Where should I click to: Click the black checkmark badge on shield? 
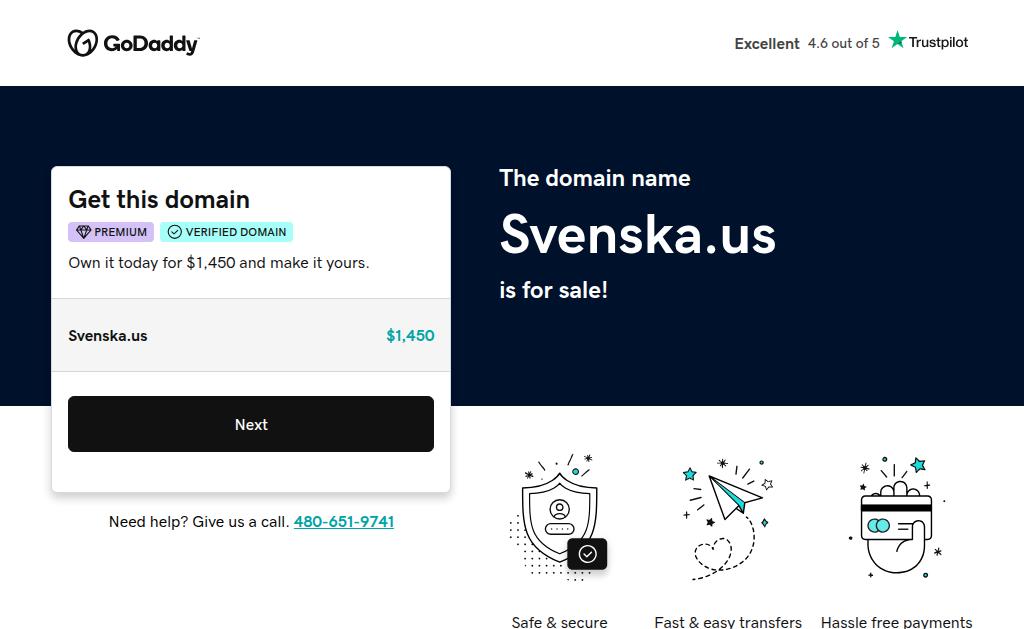coord(587,554)
